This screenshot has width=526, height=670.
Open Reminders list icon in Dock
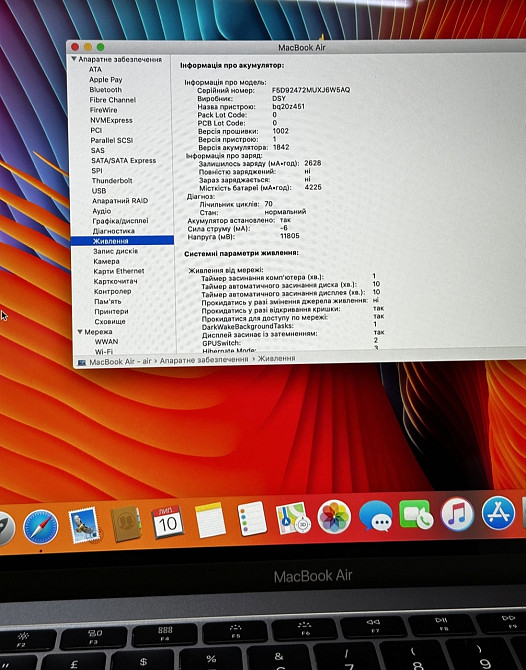[252, 518]
